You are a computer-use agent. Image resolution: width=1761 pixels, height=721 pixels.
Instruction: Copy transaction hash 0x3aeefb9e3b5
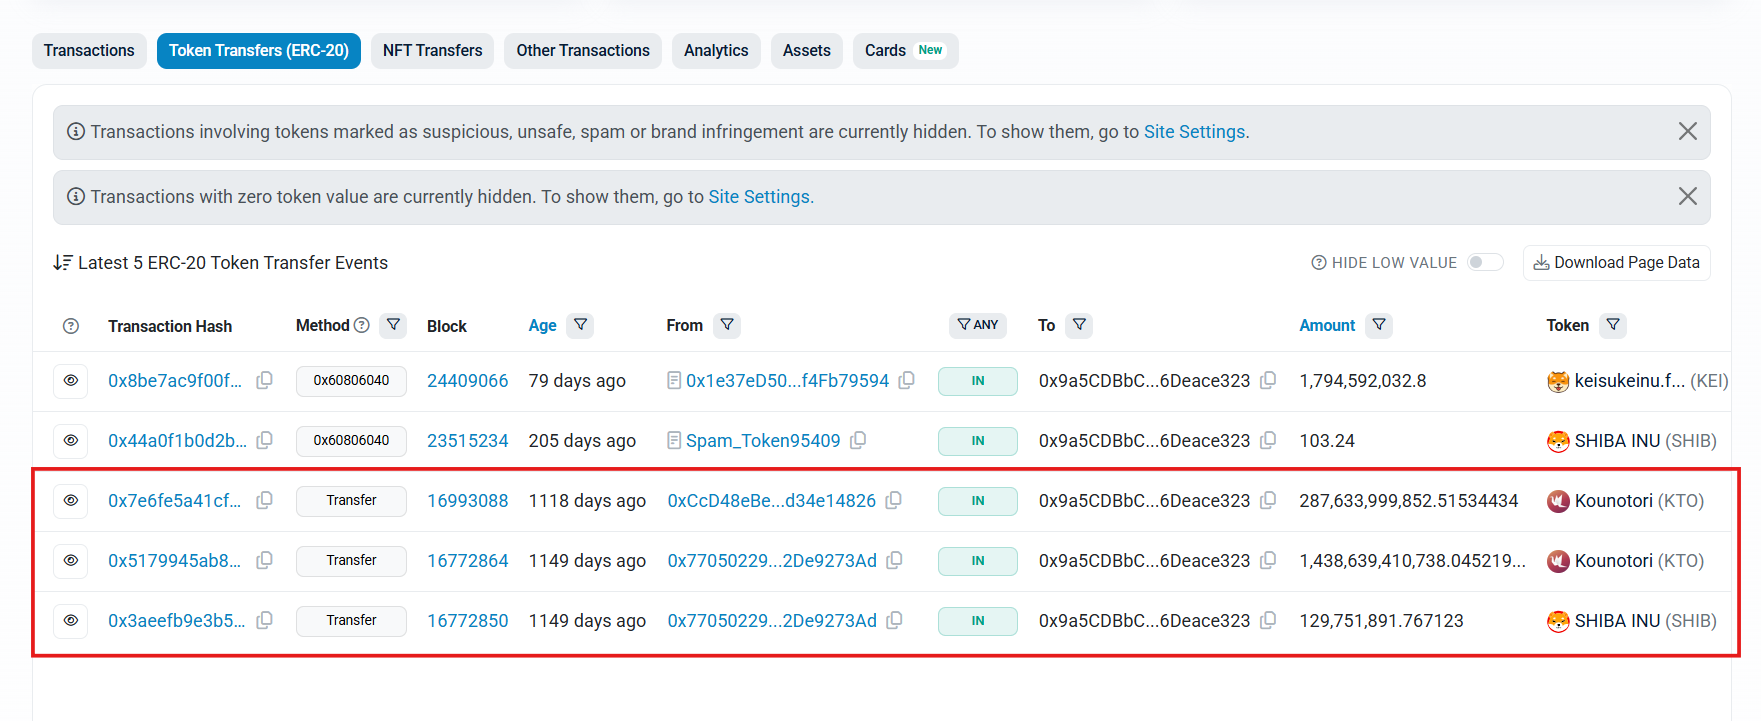click(x=264, y=620)
